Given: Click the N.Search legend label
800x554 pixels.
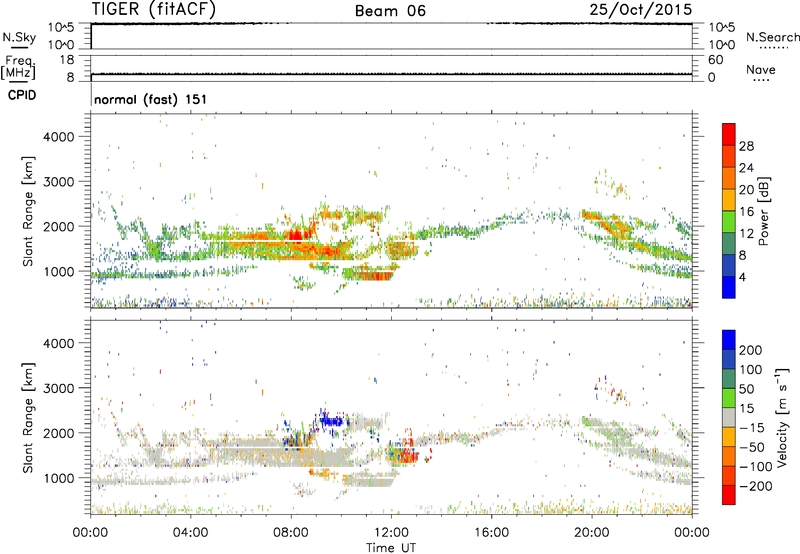Looking at the screenshot, I should click(x=772, y=37).
